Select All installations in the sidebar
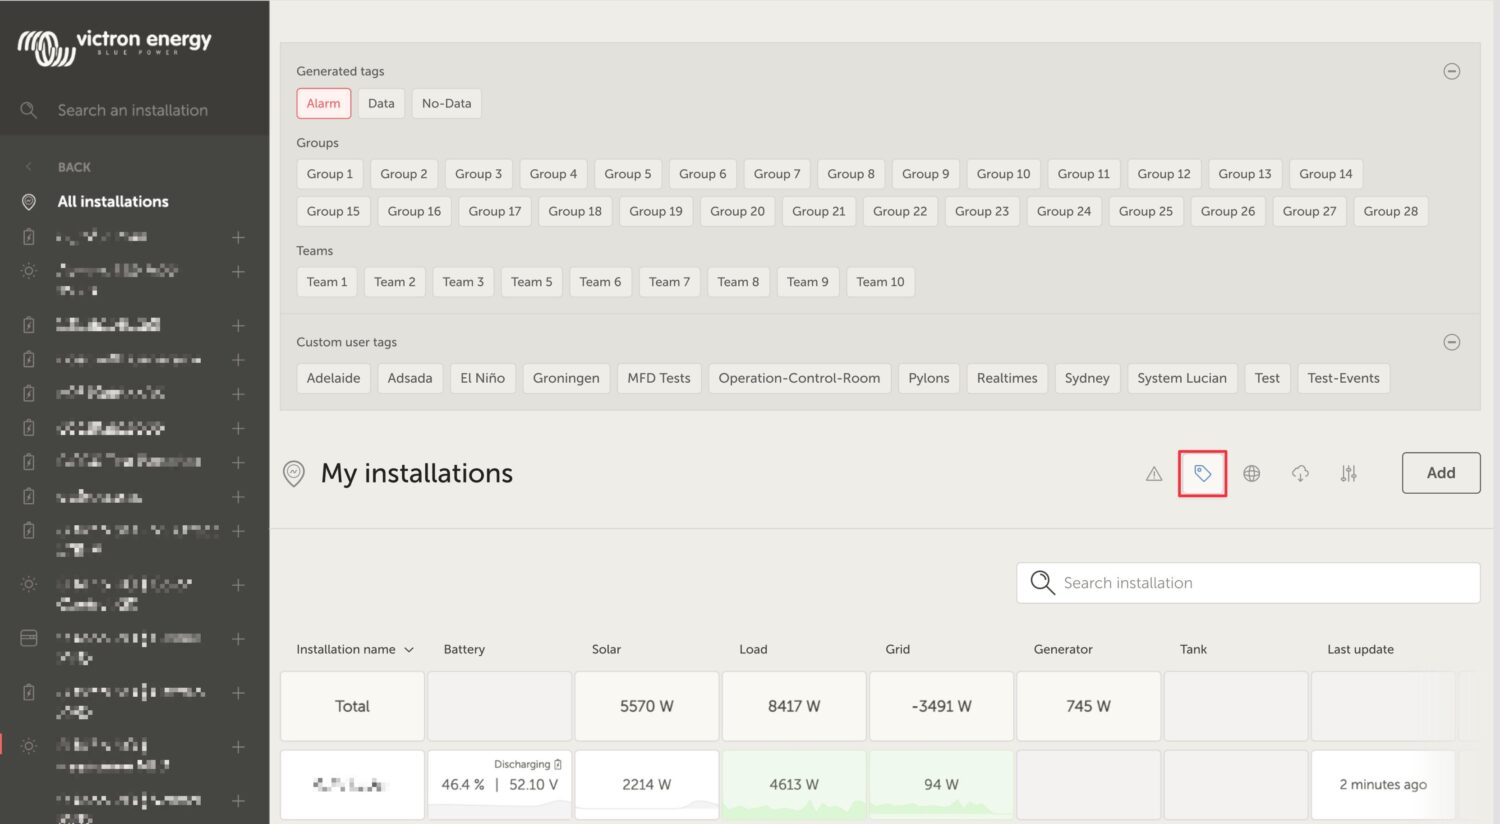 tap(110, 201)
